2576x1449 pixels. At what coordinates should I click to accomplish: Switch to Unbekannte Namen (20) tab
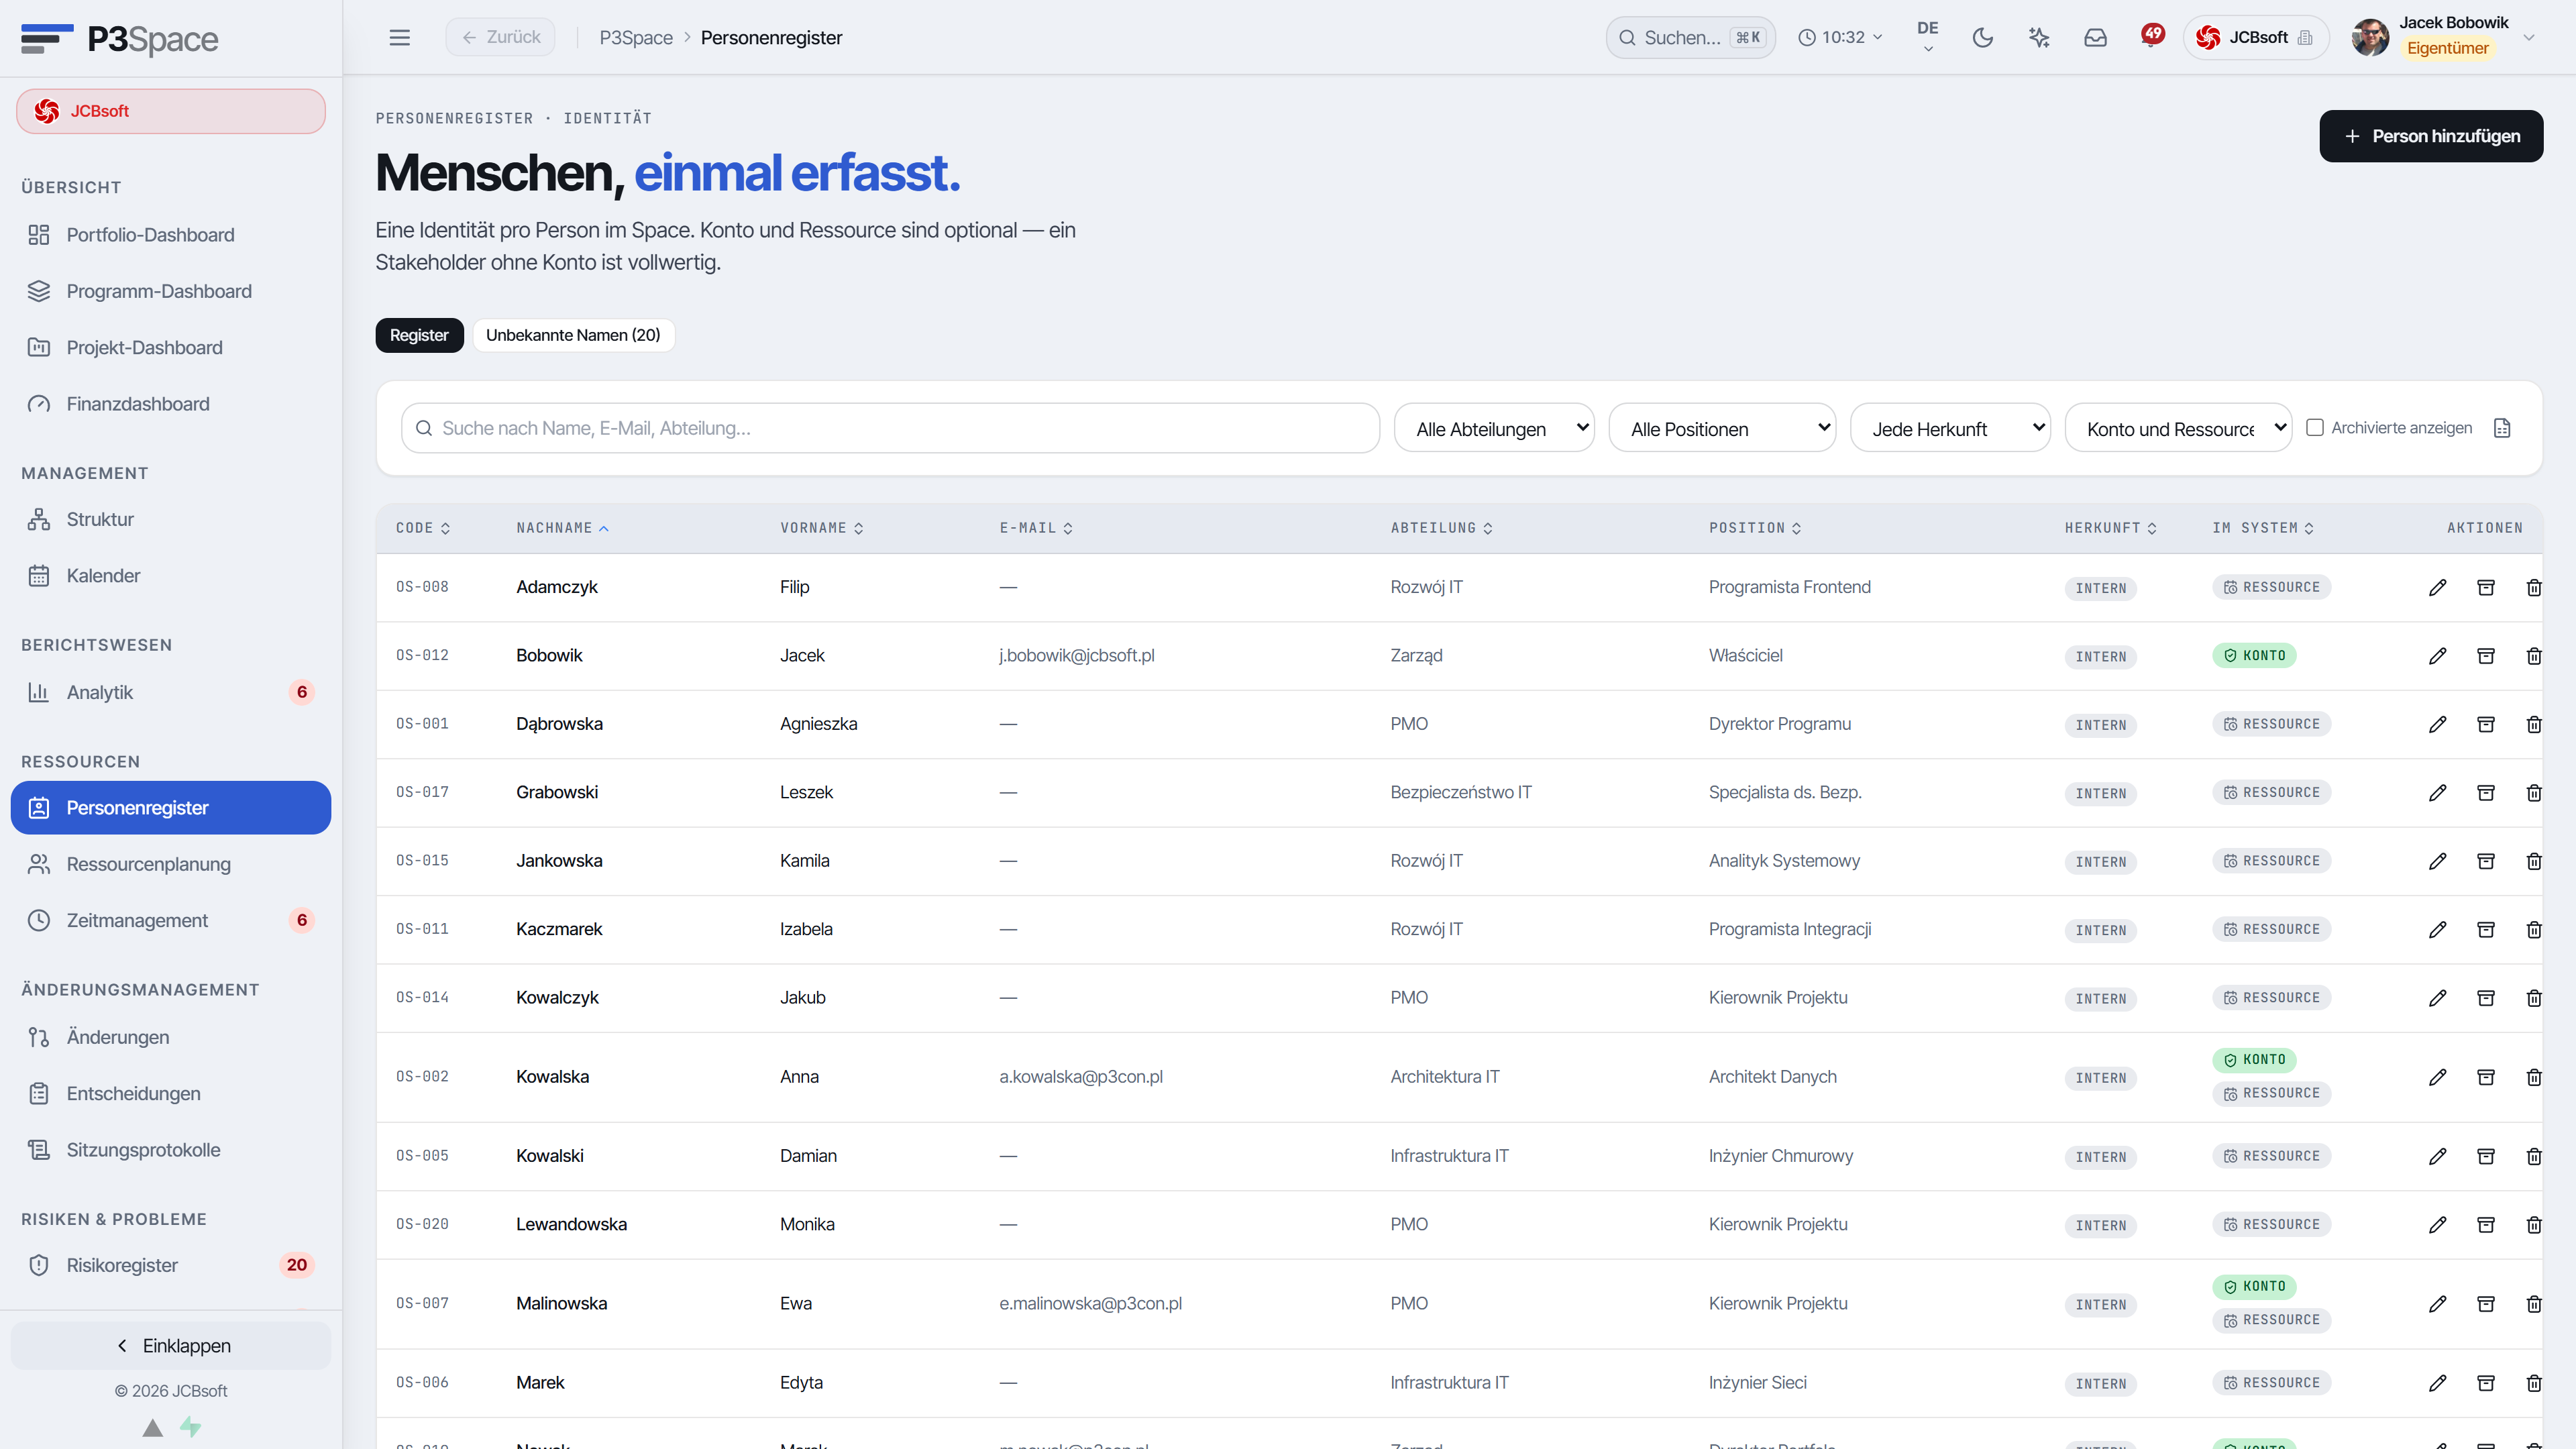573,335
